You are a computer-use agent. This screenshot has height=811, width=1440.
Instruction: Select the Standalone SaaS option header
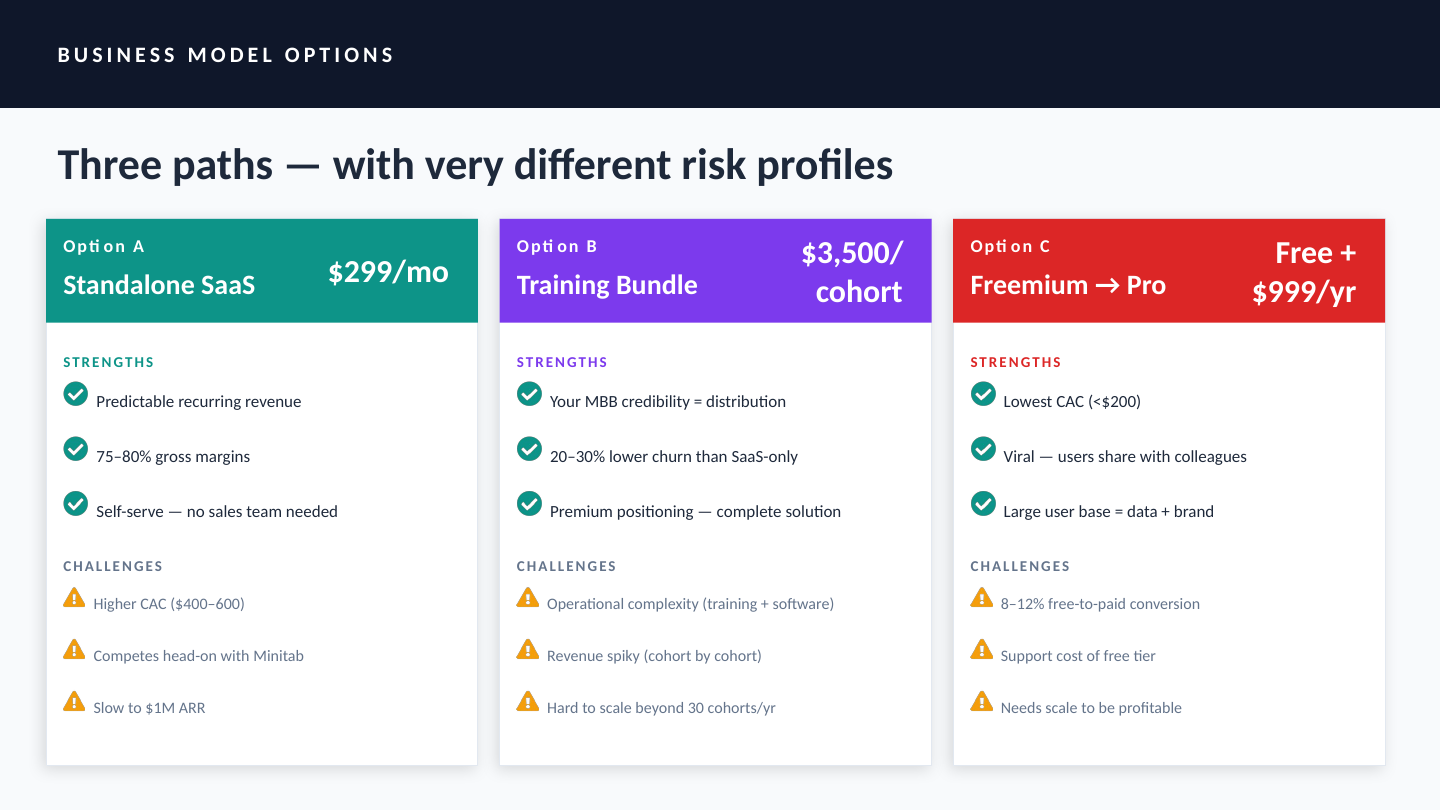(x=159, y=286)
